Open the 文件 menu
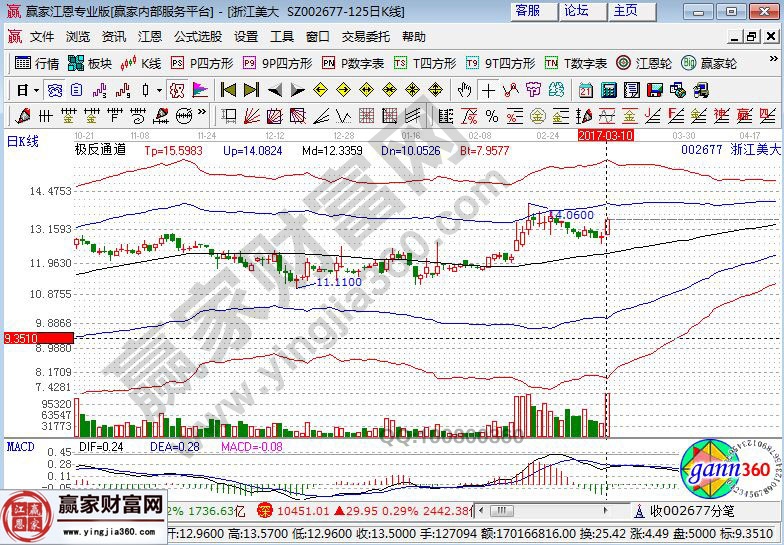The height and width of the screenshot is (545, 784). pos(42,36)
